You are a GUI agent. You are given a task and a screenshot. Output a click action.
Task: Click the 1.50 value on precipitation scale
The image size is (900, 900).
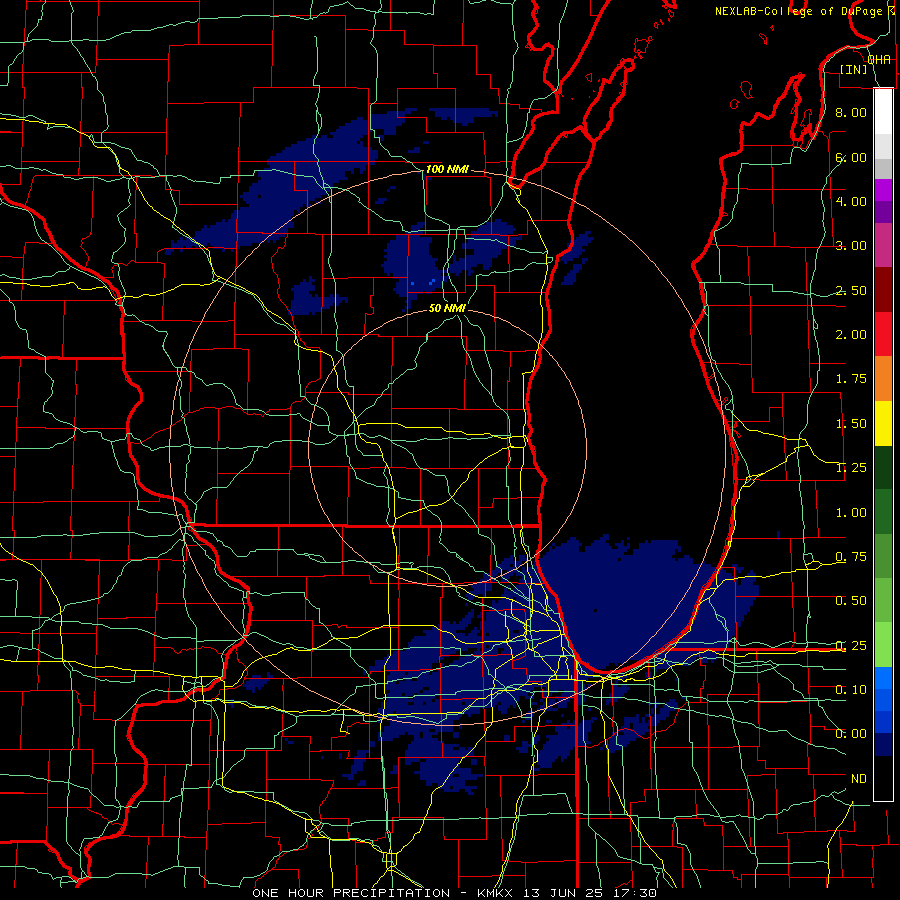point(851,424)
